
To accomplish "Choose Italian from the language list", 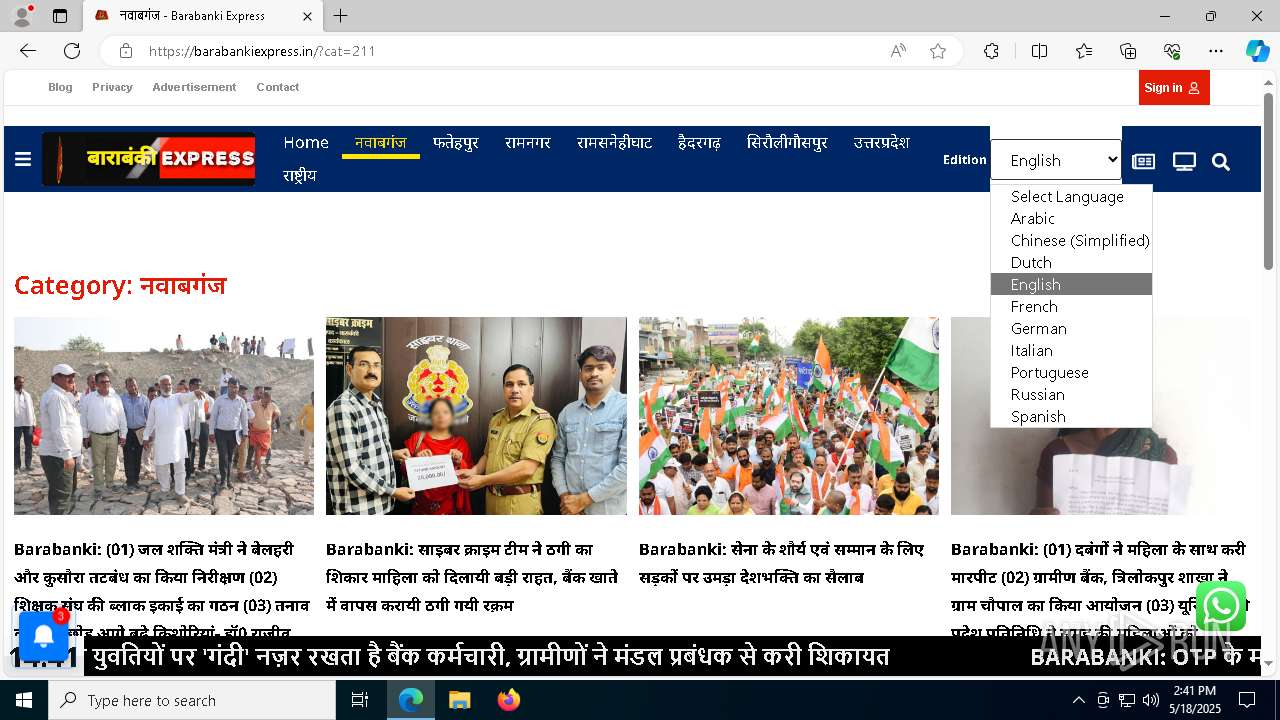I will [1071, 350].
